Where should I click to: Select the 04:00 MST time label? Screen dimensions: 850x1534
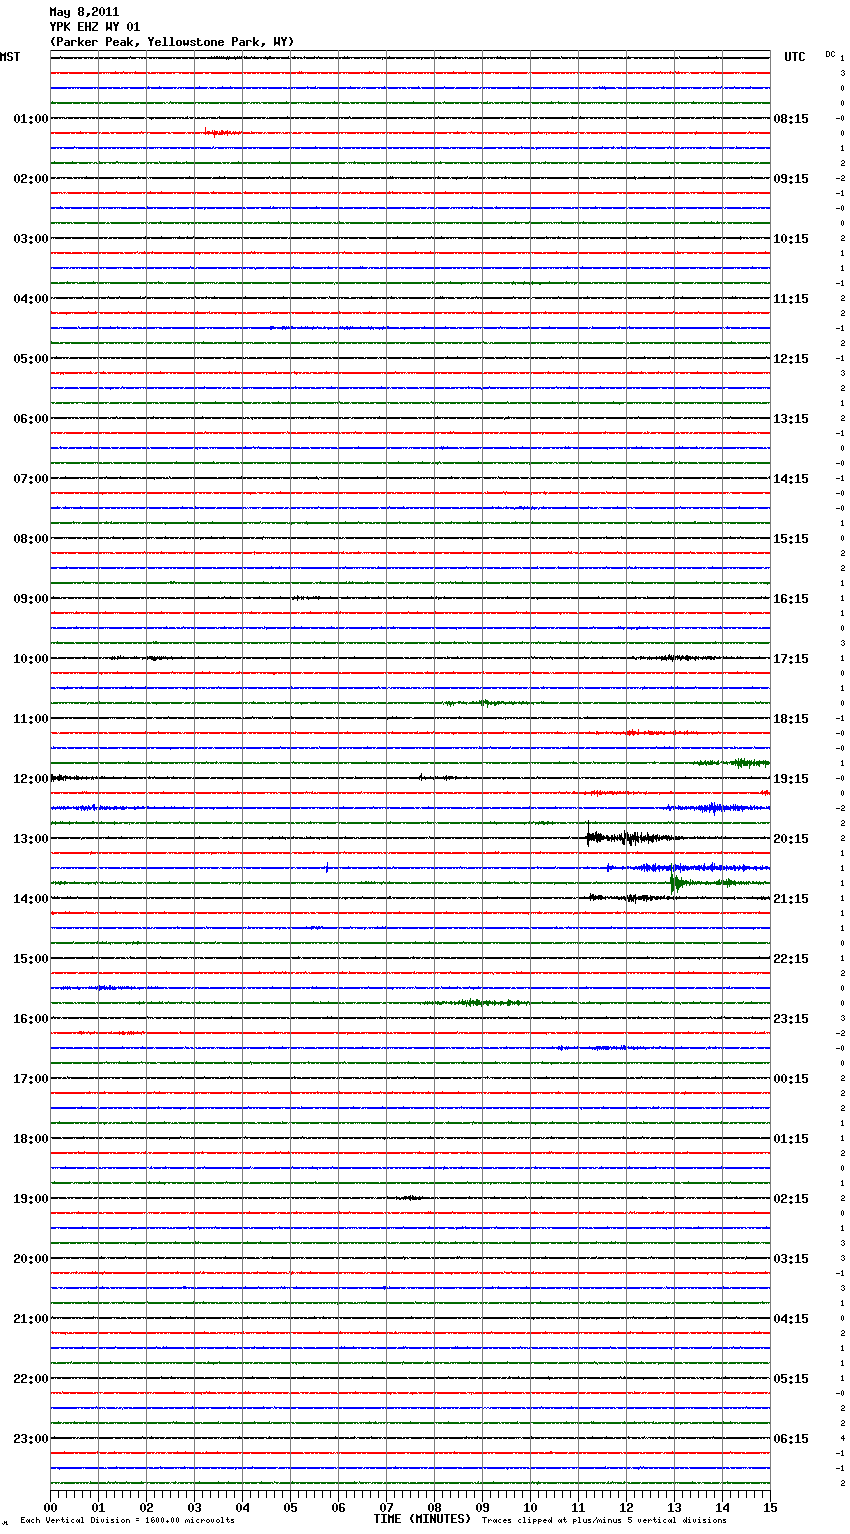[31, 299]
